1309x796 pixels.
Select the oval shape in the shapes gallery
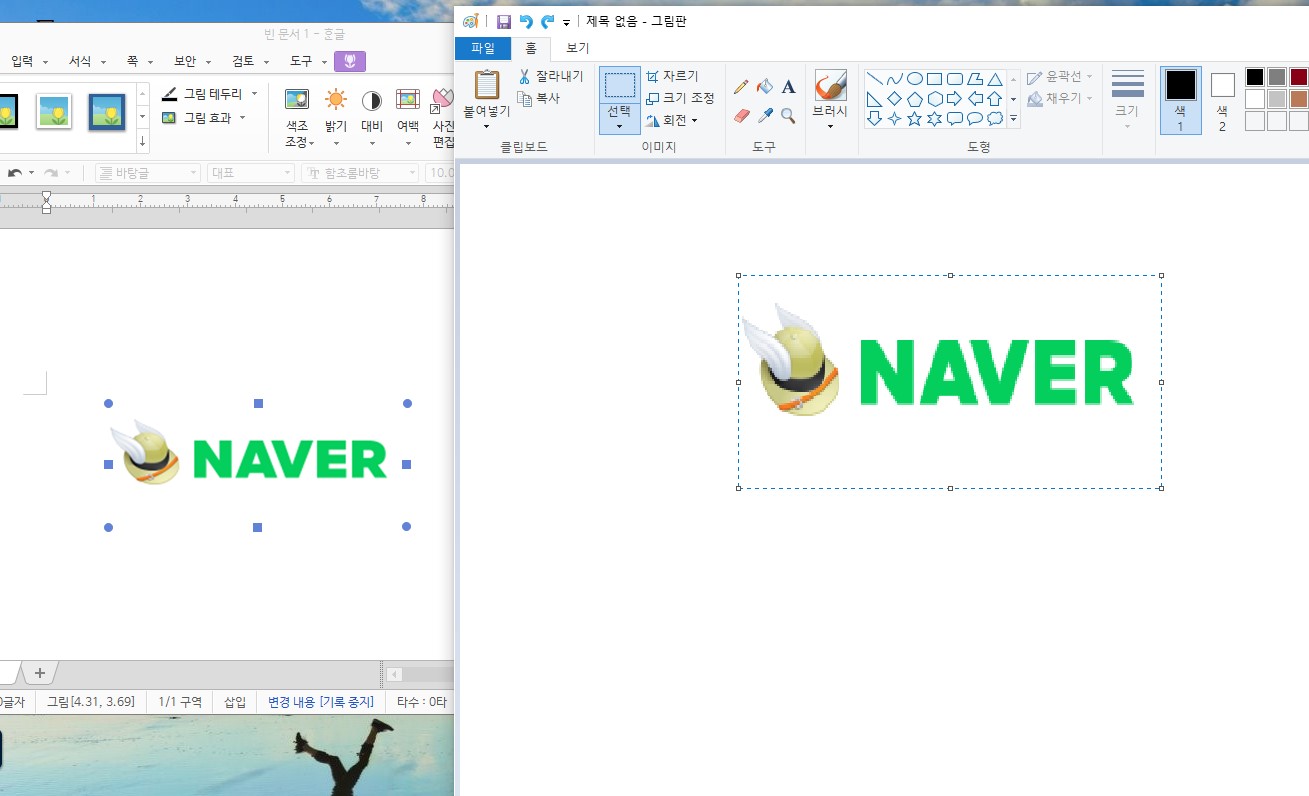tap(914, 79)
